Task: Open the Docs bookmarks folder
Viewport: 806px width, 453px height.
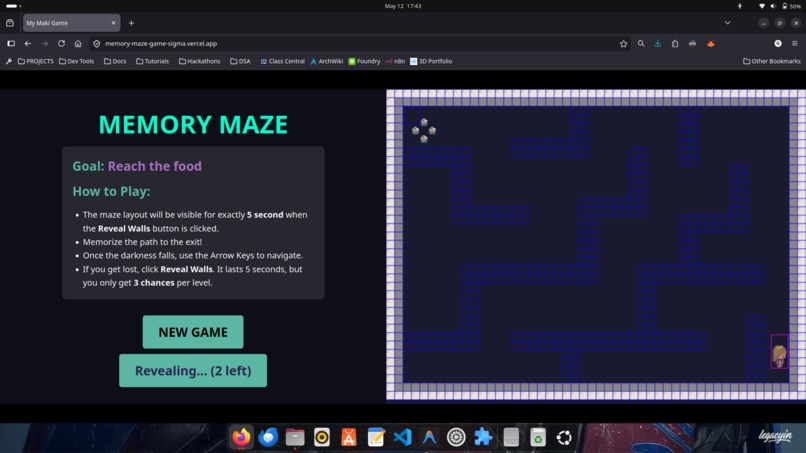Action: (x=115, y=61)
